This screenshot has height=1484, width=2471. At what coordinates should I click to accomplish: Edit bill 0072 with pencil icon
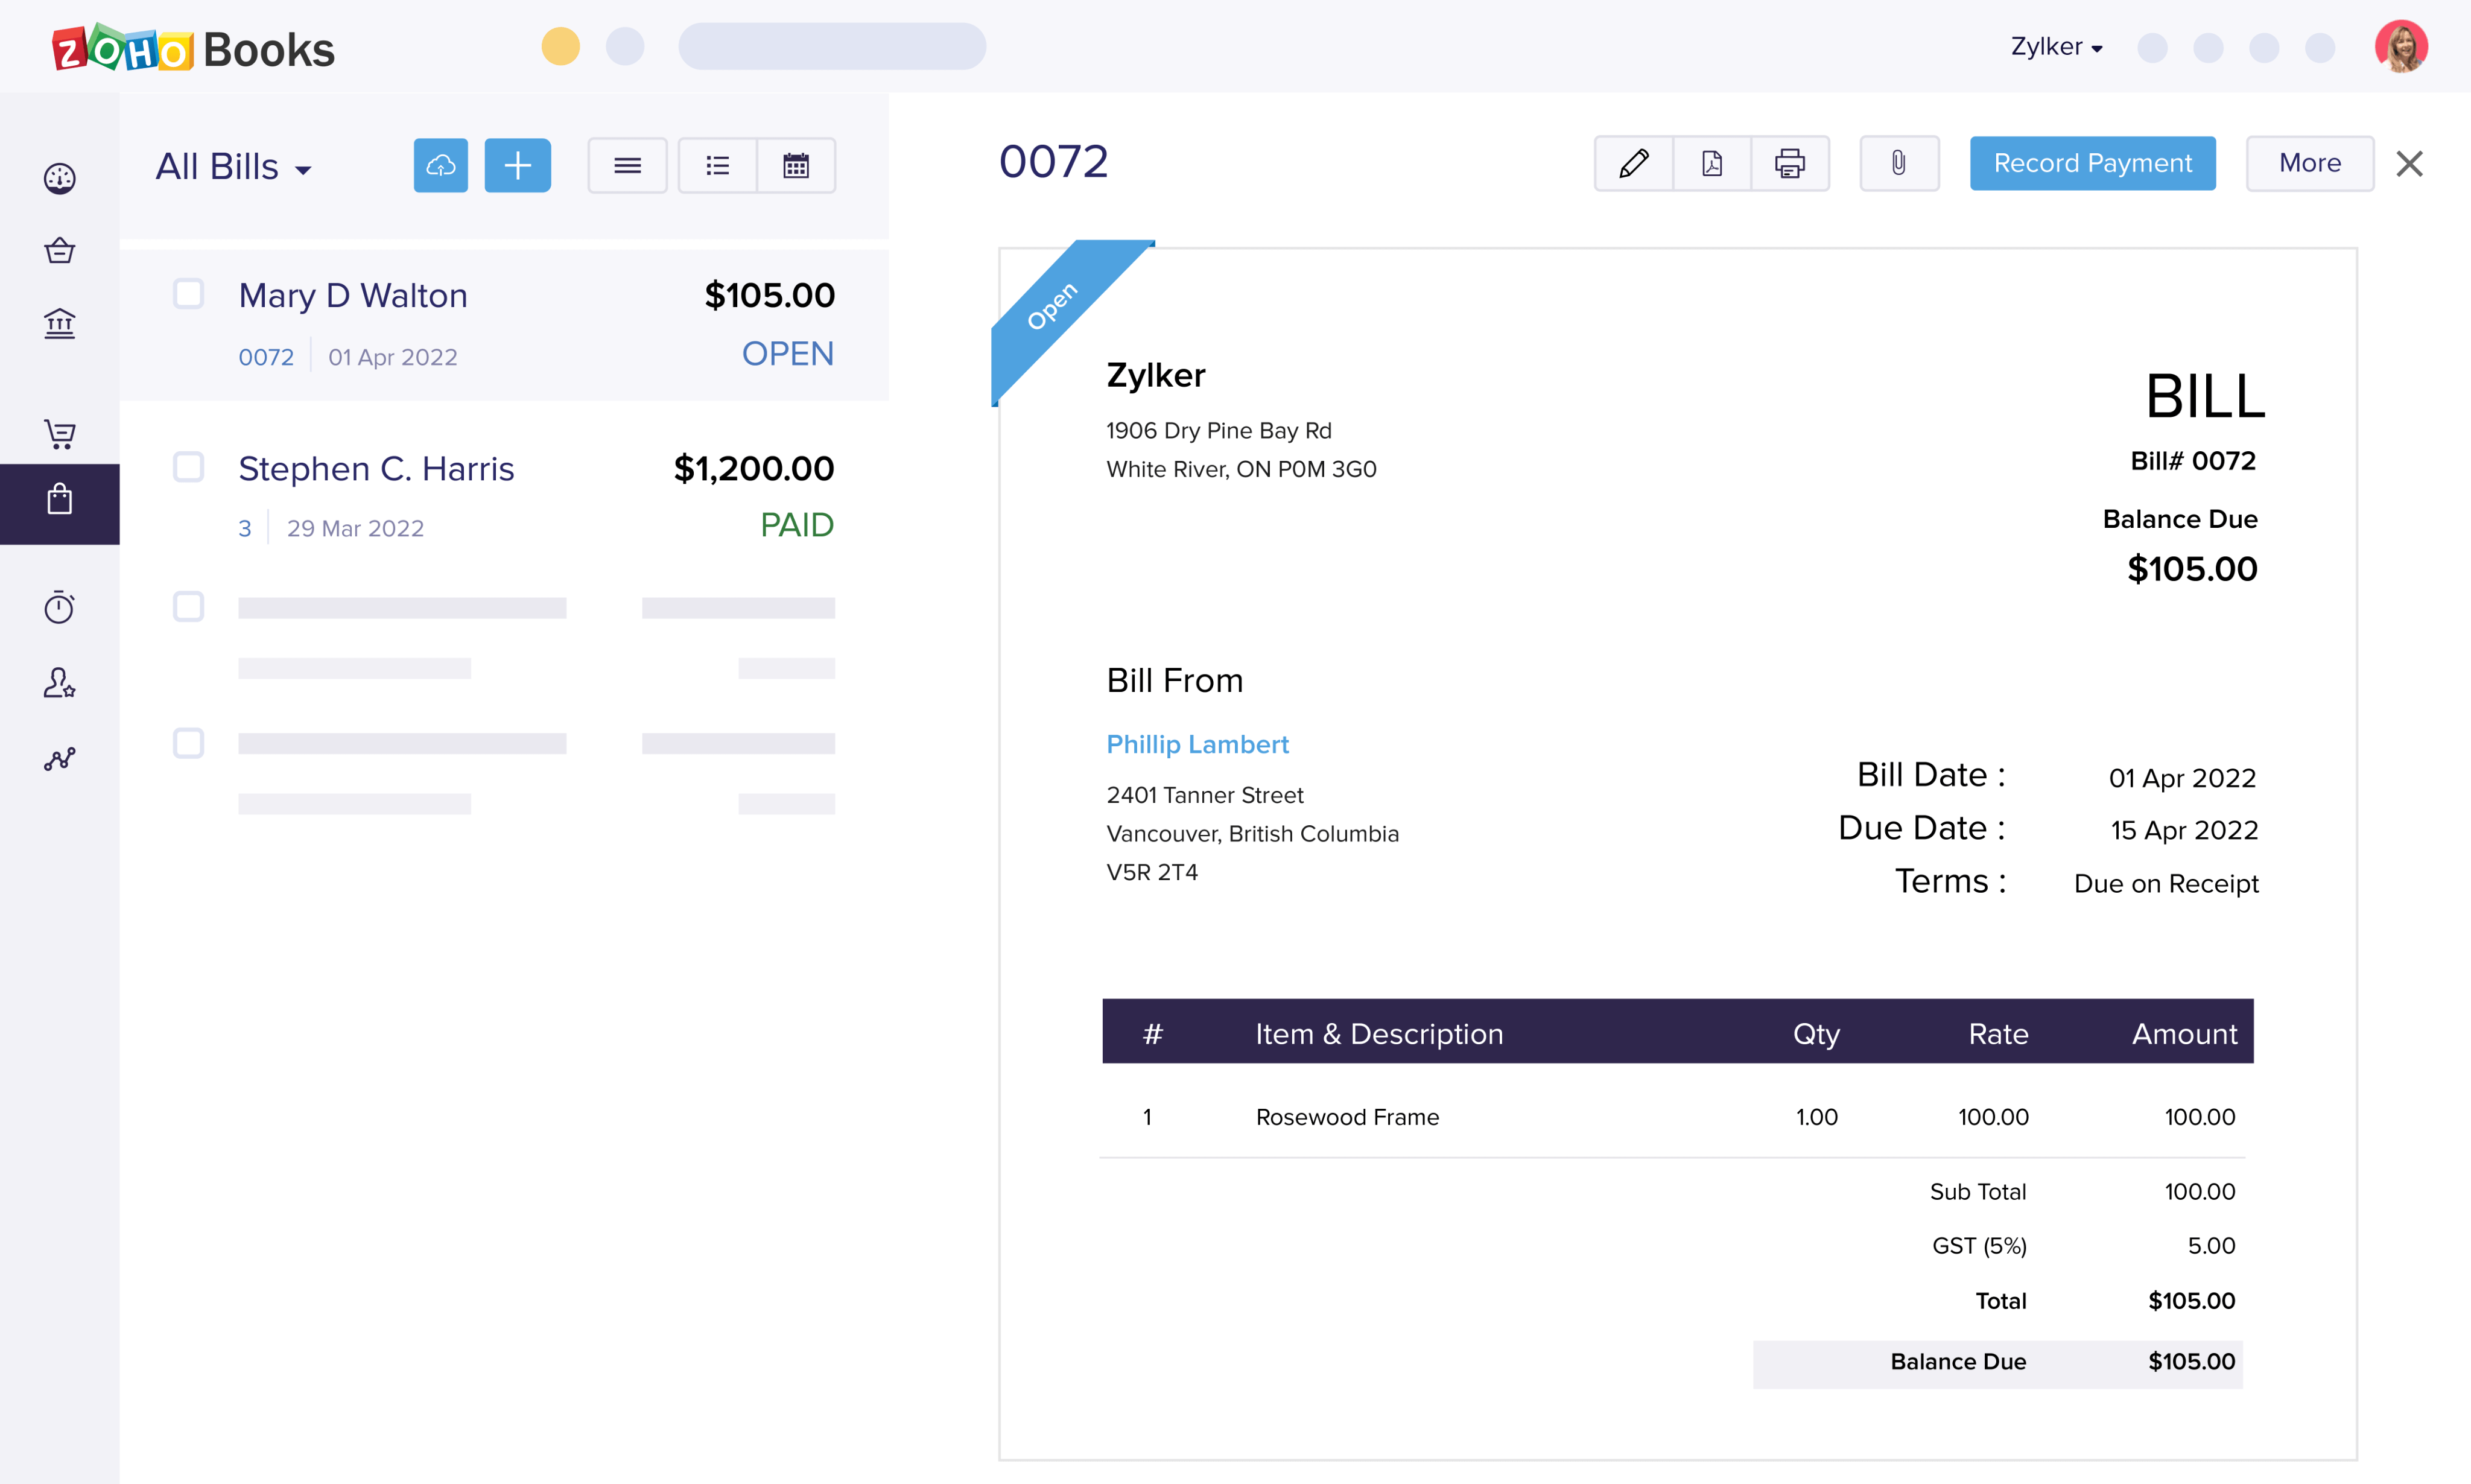pos(1634,163)
